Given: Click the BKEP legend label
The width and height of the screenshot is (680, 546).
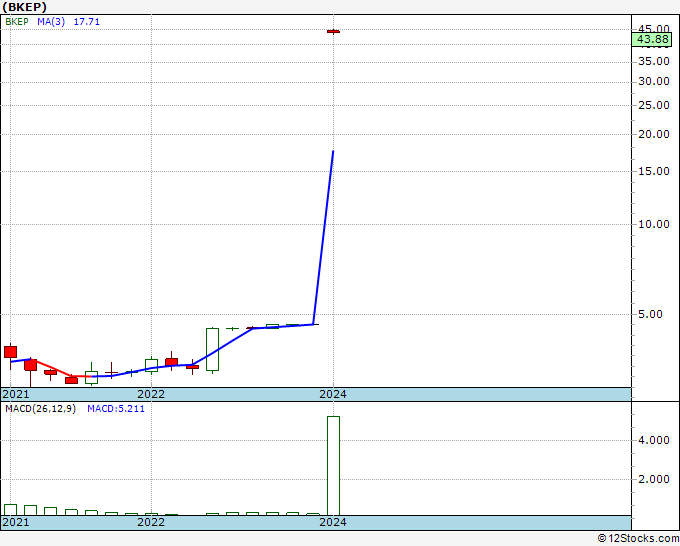Looking at the screenshot, I should click(x=17, y=22).
